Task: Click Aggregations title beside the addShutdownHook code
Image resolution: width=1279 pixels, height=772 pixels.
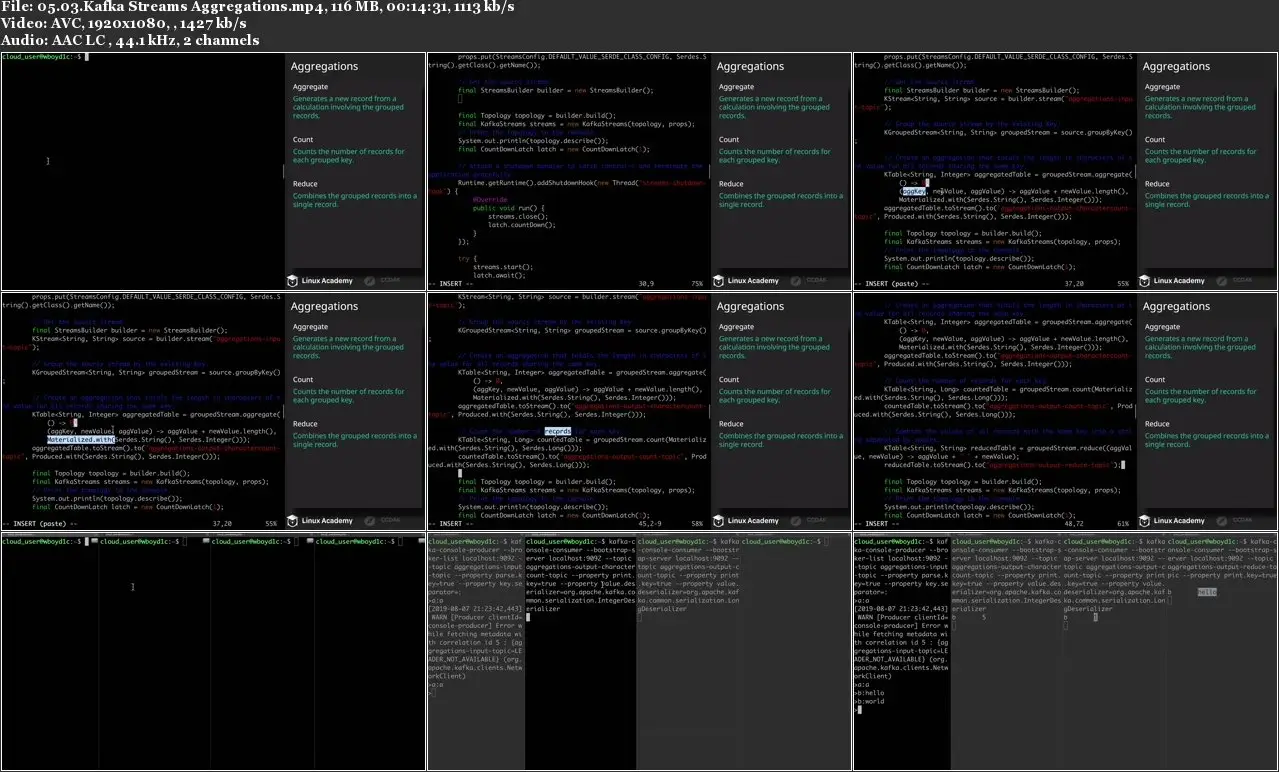Action: pos(751,67)
